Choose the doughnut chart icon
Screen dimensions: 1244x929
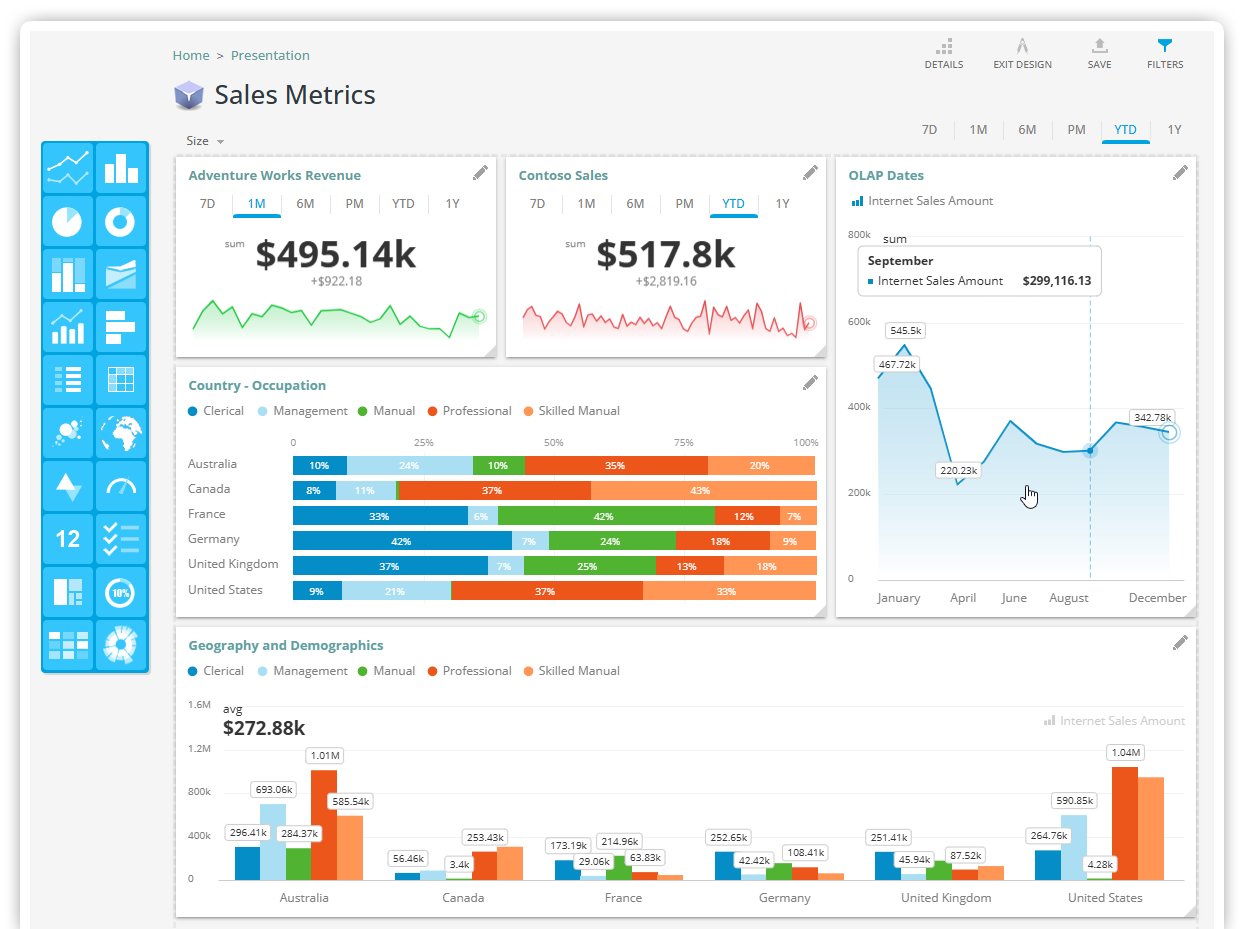coord(121,221)
